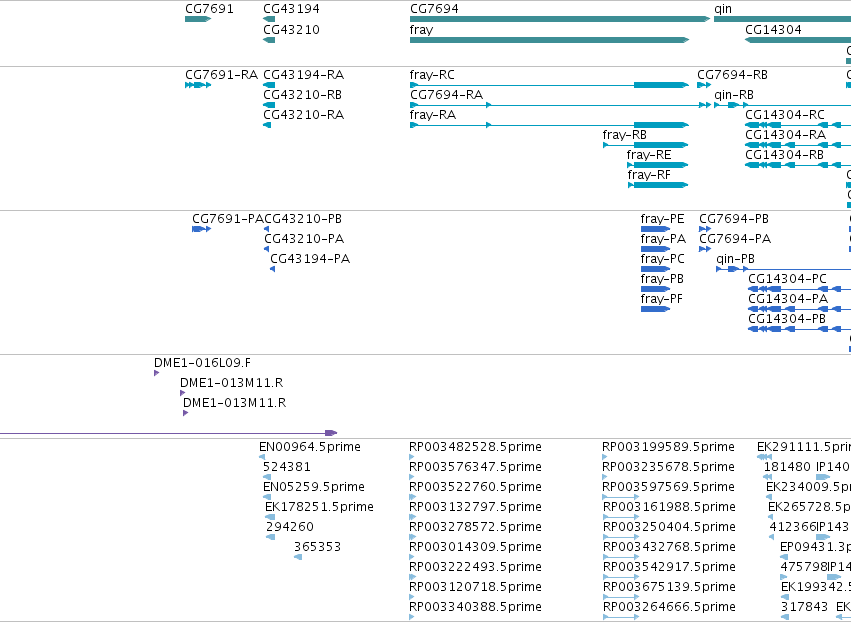Click the fray-RC transcript glyph

click(x=549, y=85)
